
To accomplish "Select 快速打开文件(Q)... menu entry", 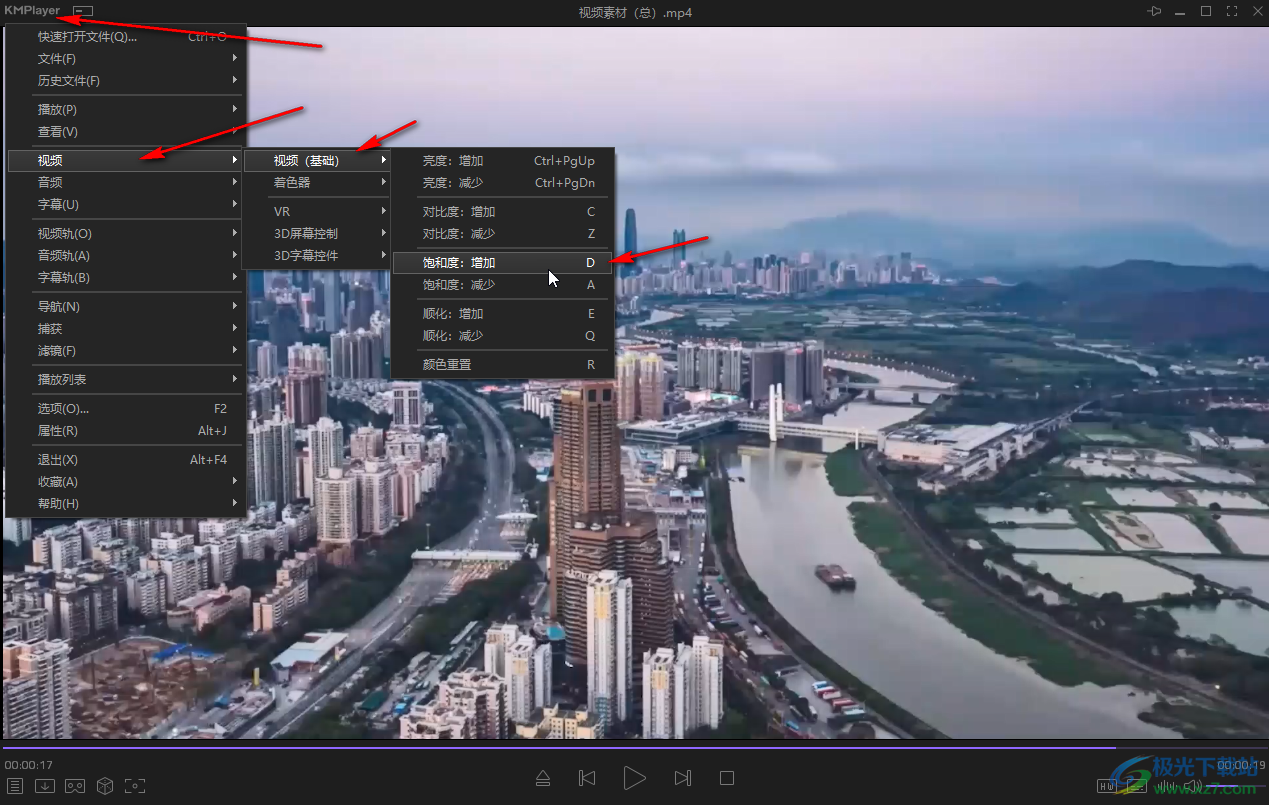I will coord(126,37).
